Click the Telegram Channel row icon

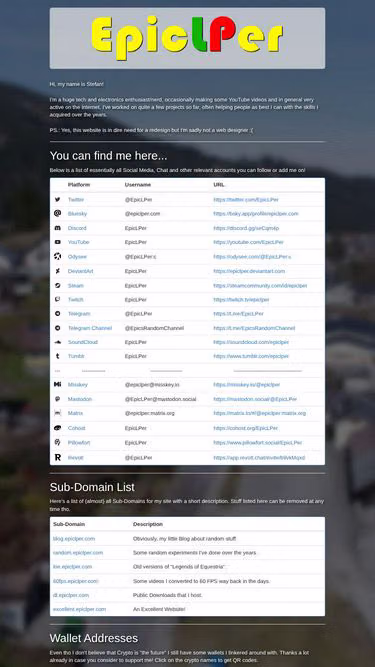point(57,328)
